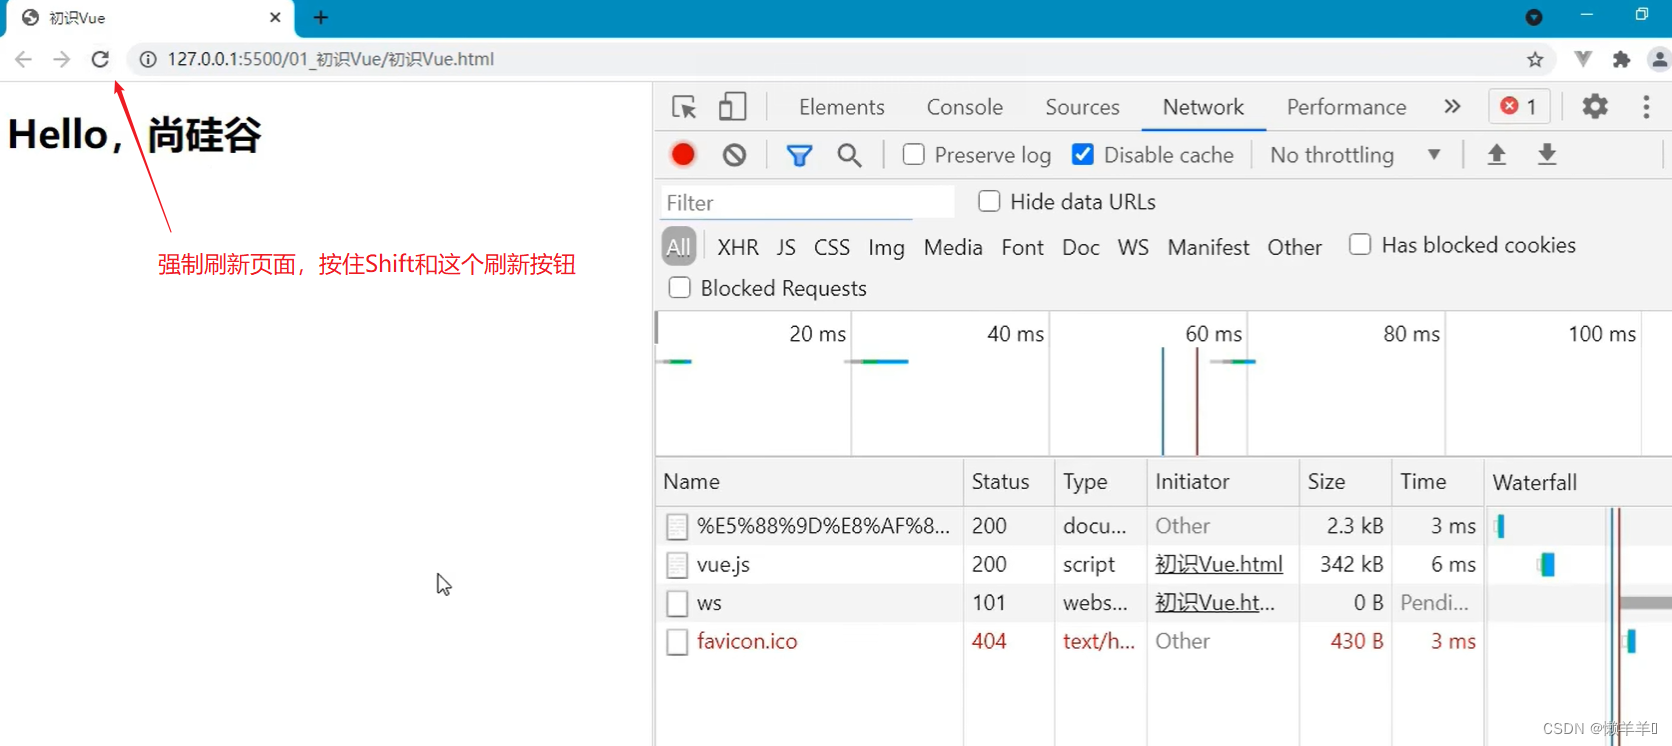Reload the page with refresh button

coord(100,59)
